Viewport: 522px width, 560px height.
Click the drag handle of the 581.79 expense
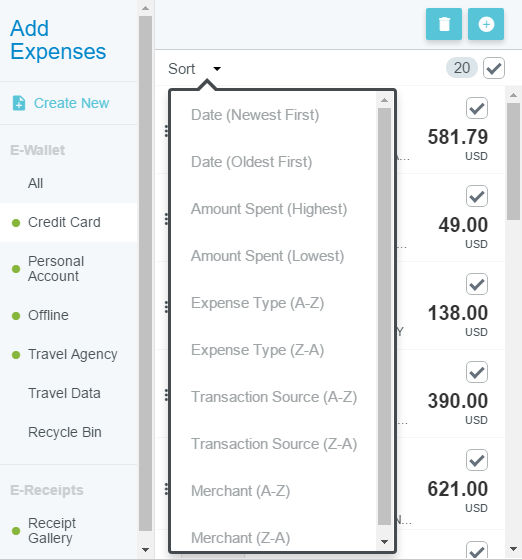[166, 131]
